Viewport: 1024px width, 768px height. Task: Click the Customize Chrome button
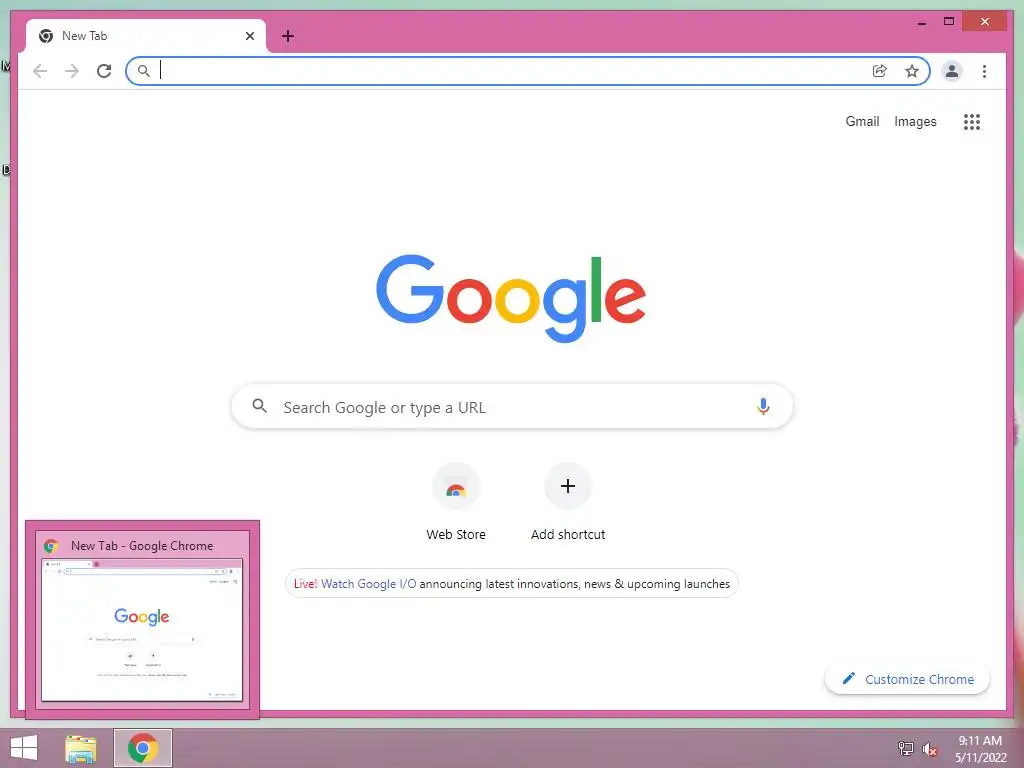tap(908, 679)
